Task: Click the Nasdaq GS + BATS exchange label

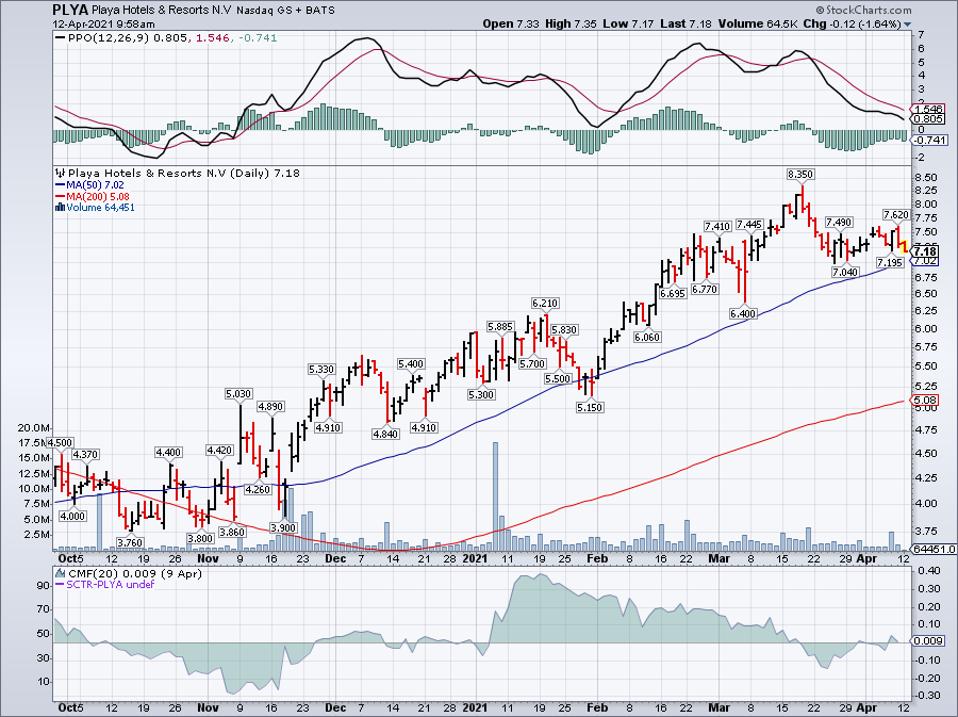Action: (x=285, y=10)
